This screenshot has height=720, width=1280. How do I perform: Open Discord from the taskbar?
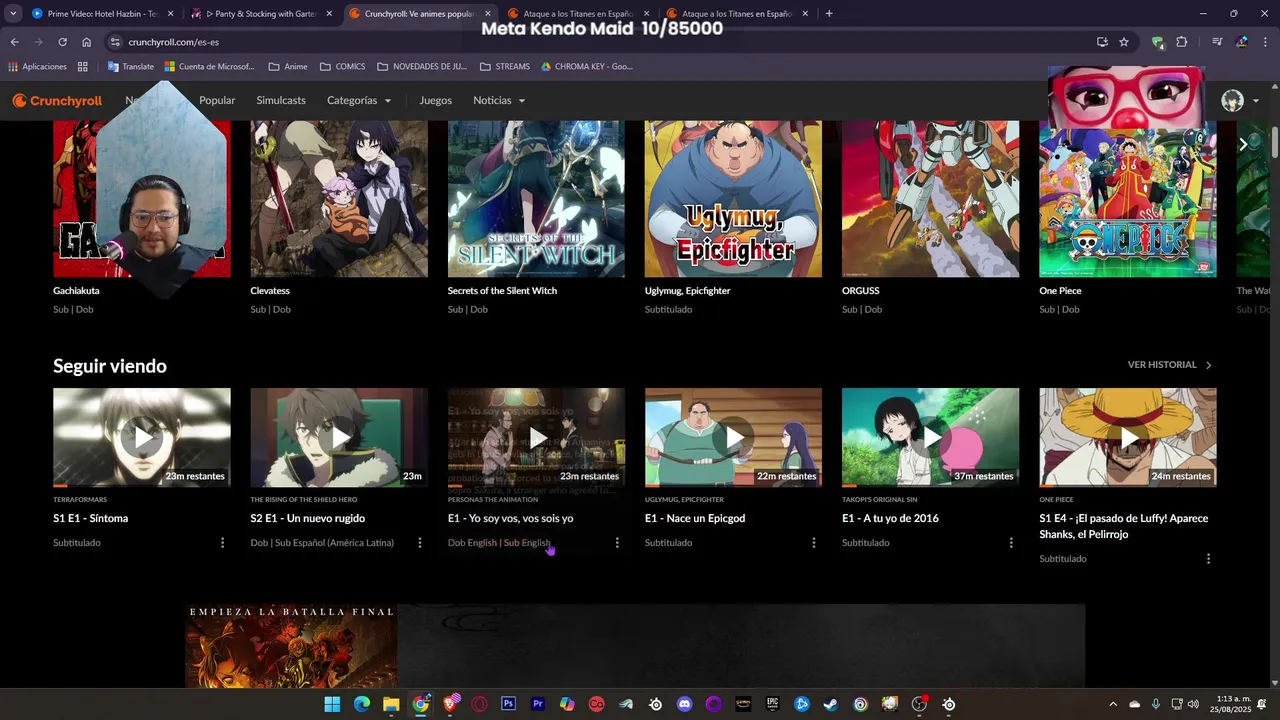click(684, 704)
